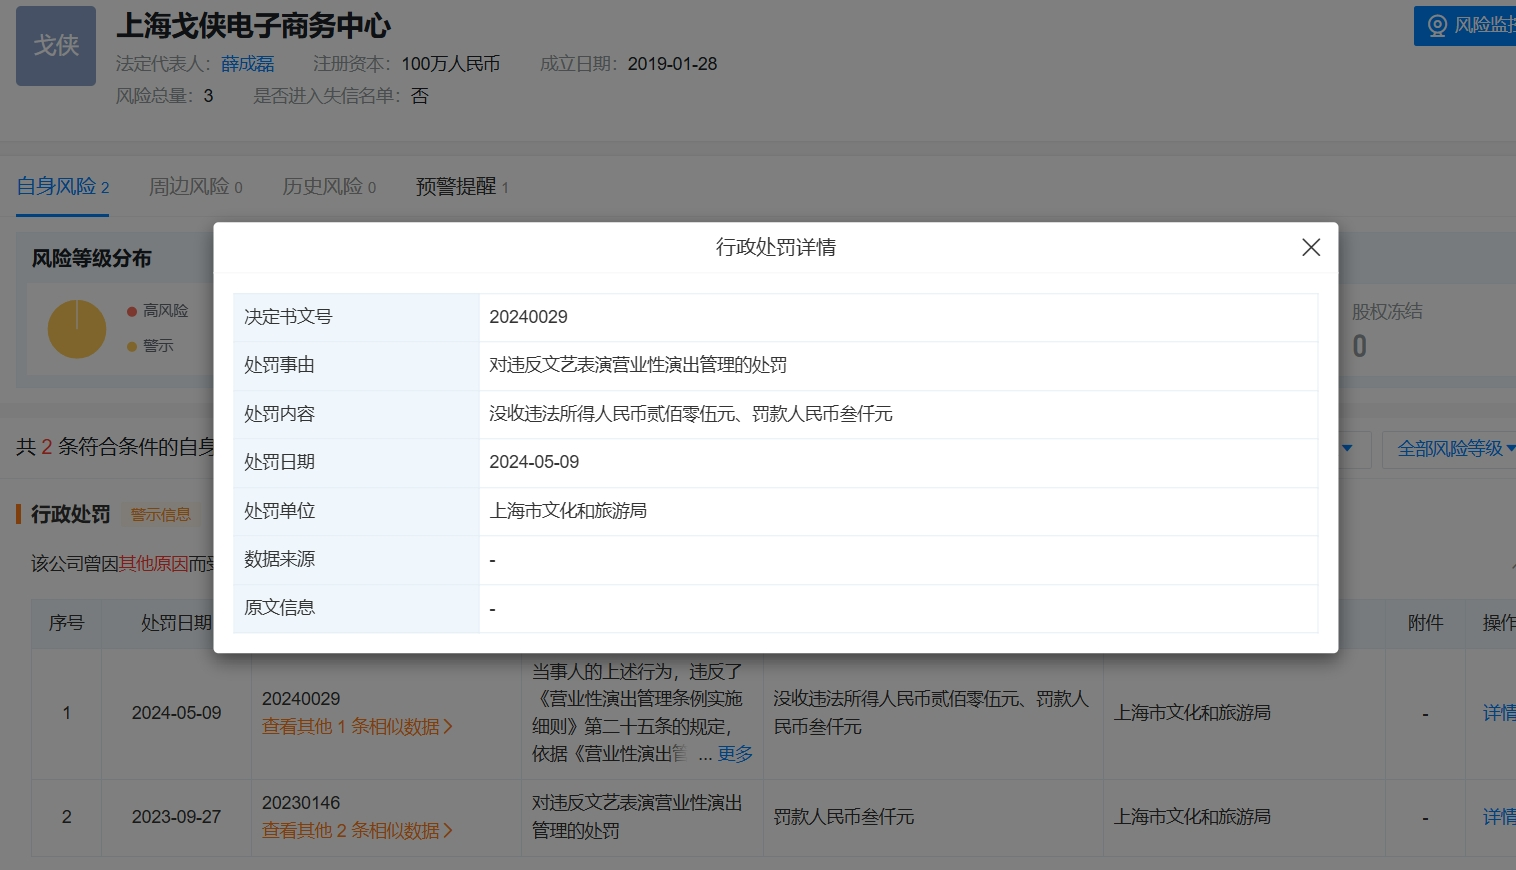Click the 风险监控 icon button
Viewport: 1516px width, 870px height.
tap(1437, 26)
